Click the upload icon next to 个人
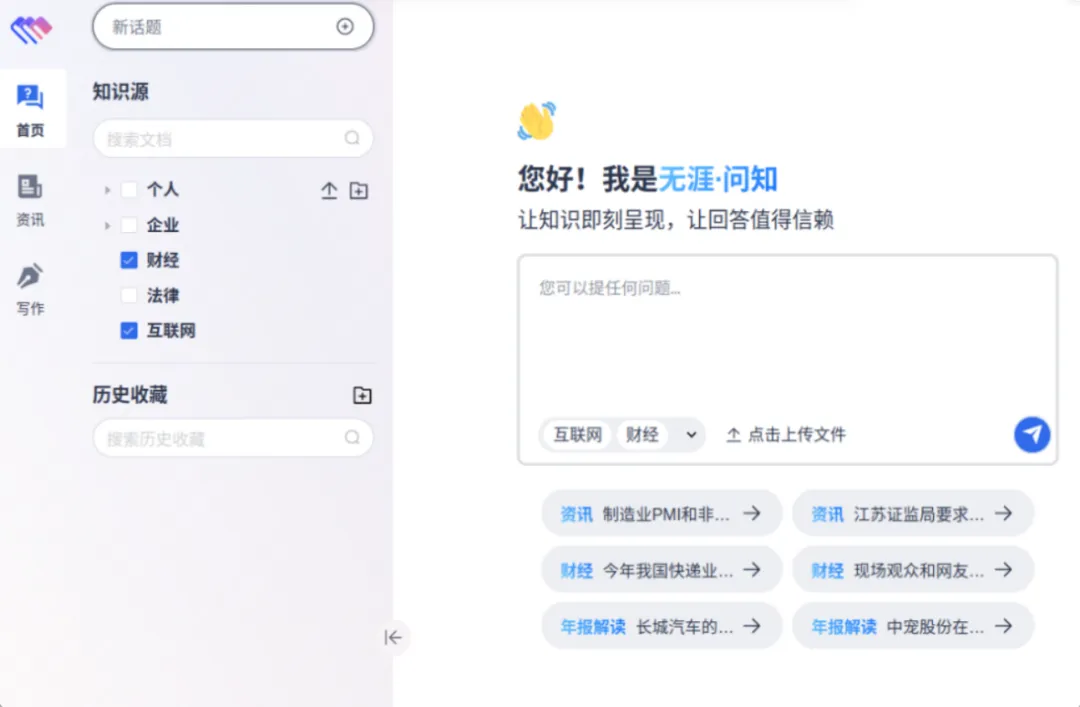 [329, 190]
